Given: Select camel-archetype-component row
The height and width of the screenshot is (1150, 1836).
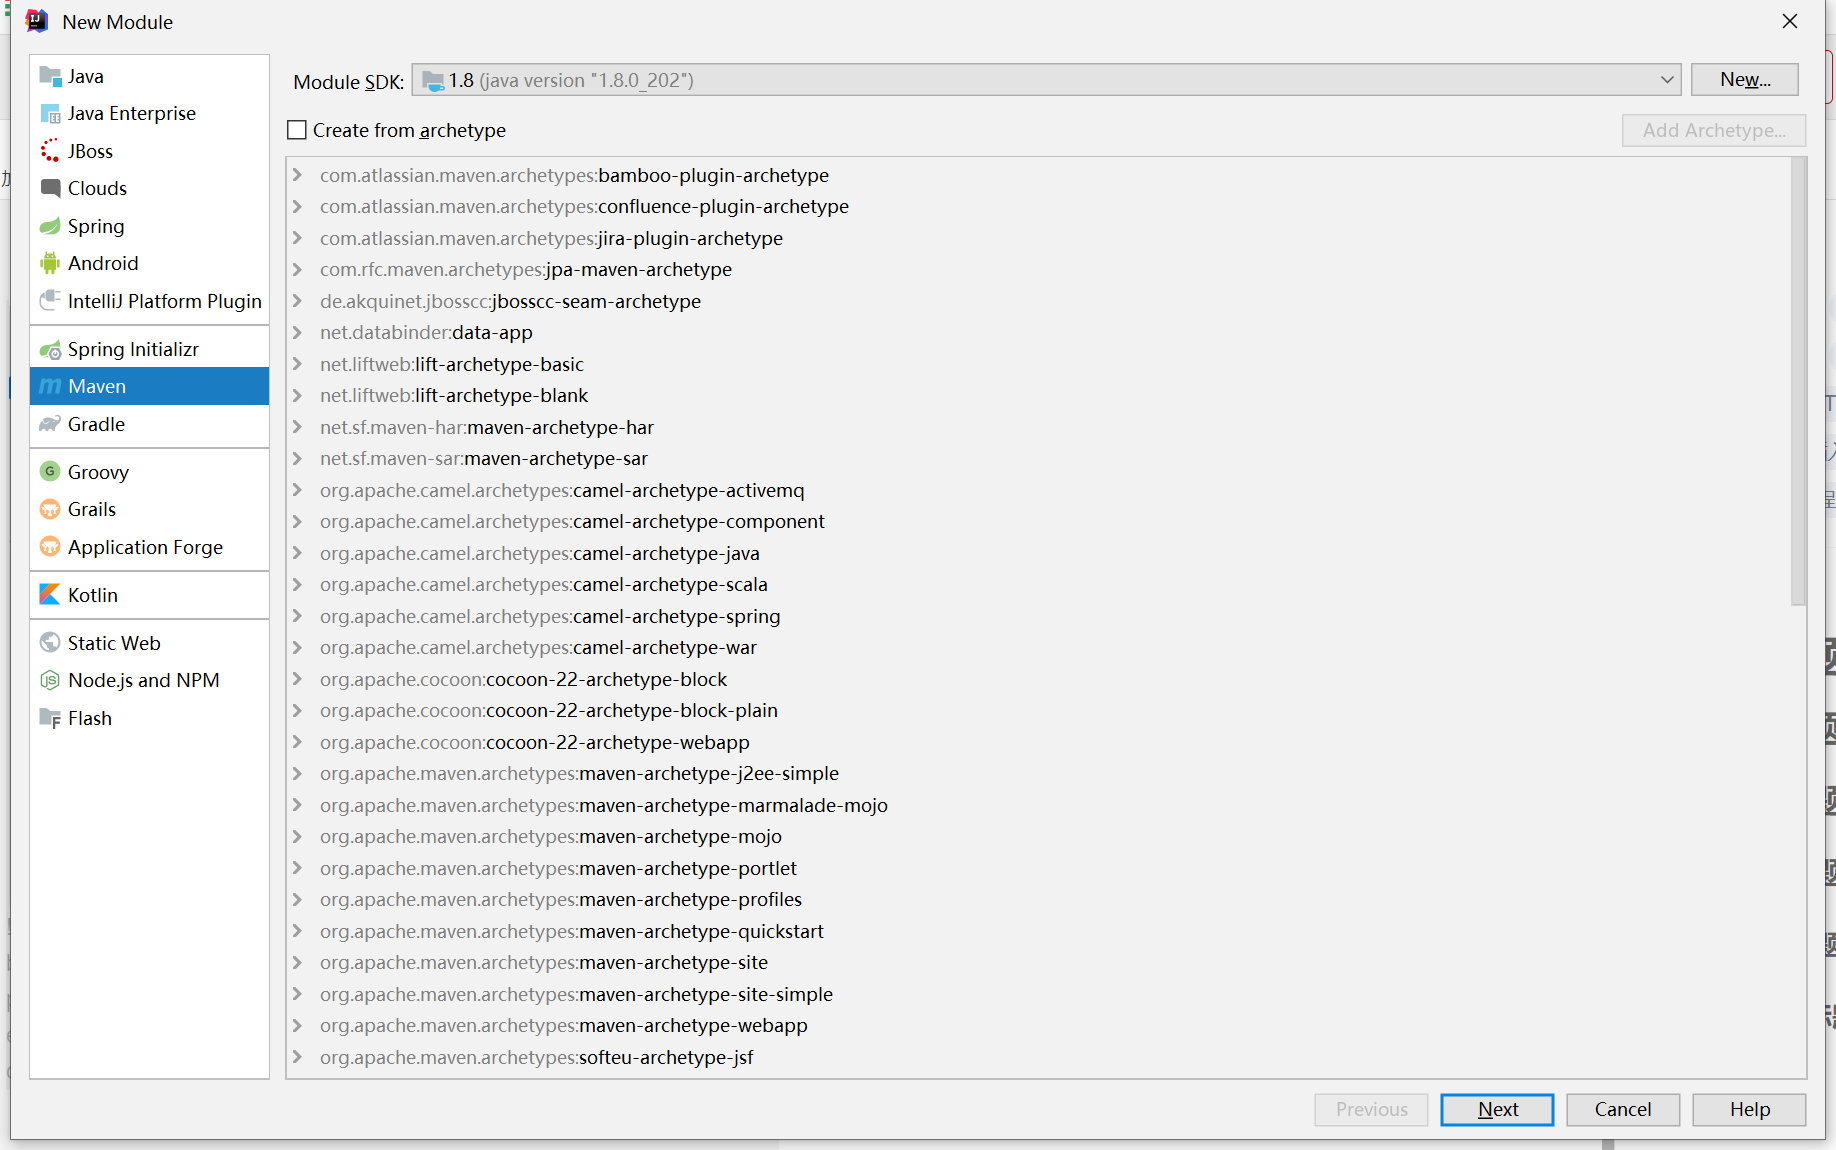Looking at the screenshot, I should [1038, 521].
